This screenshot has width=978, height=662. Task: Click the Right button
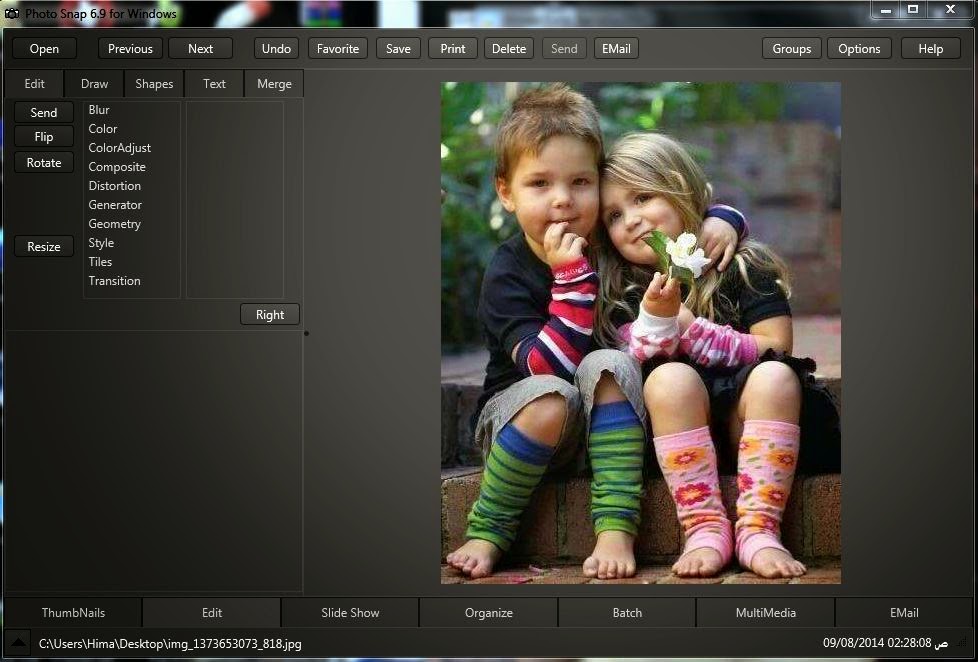click(x=269, y=314)
